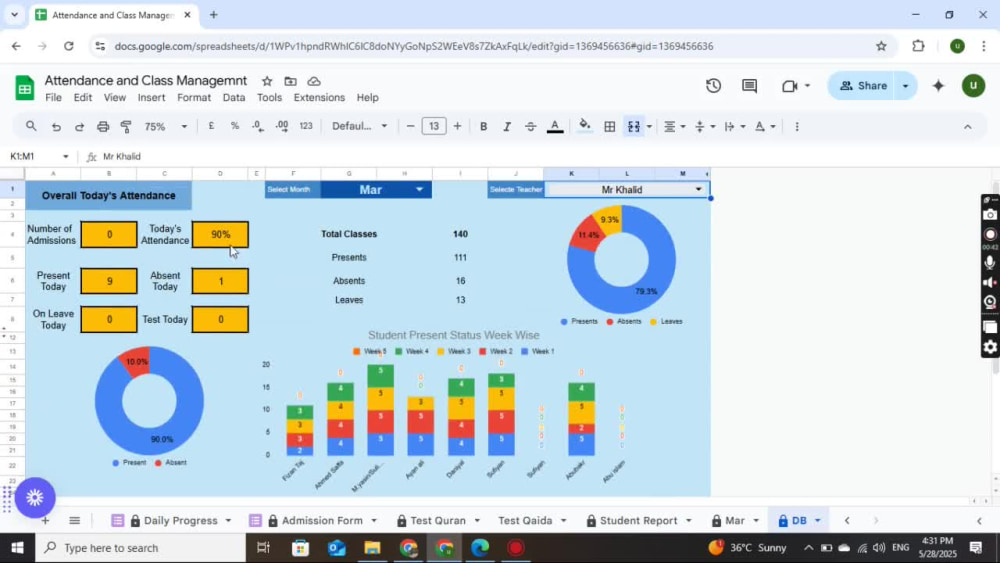Open the Task View taskbar icon
The image size is (1000, 563).
[263, 548]
